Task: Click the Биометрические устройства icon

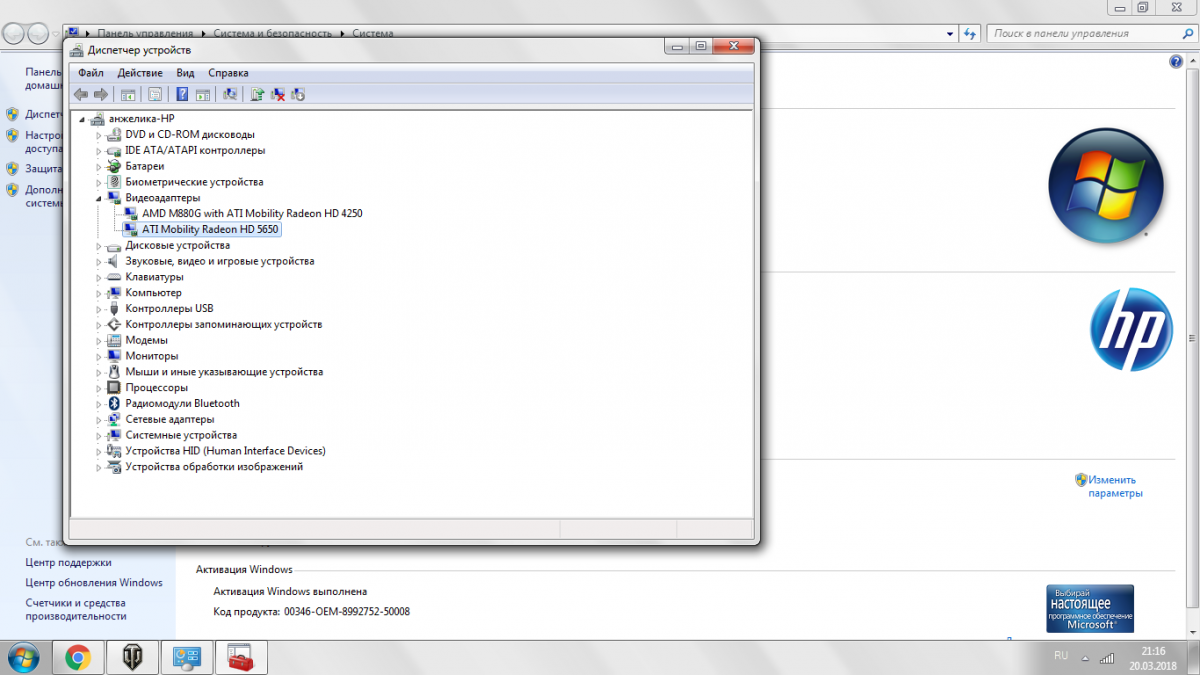Action: click(x=114, y=182)
